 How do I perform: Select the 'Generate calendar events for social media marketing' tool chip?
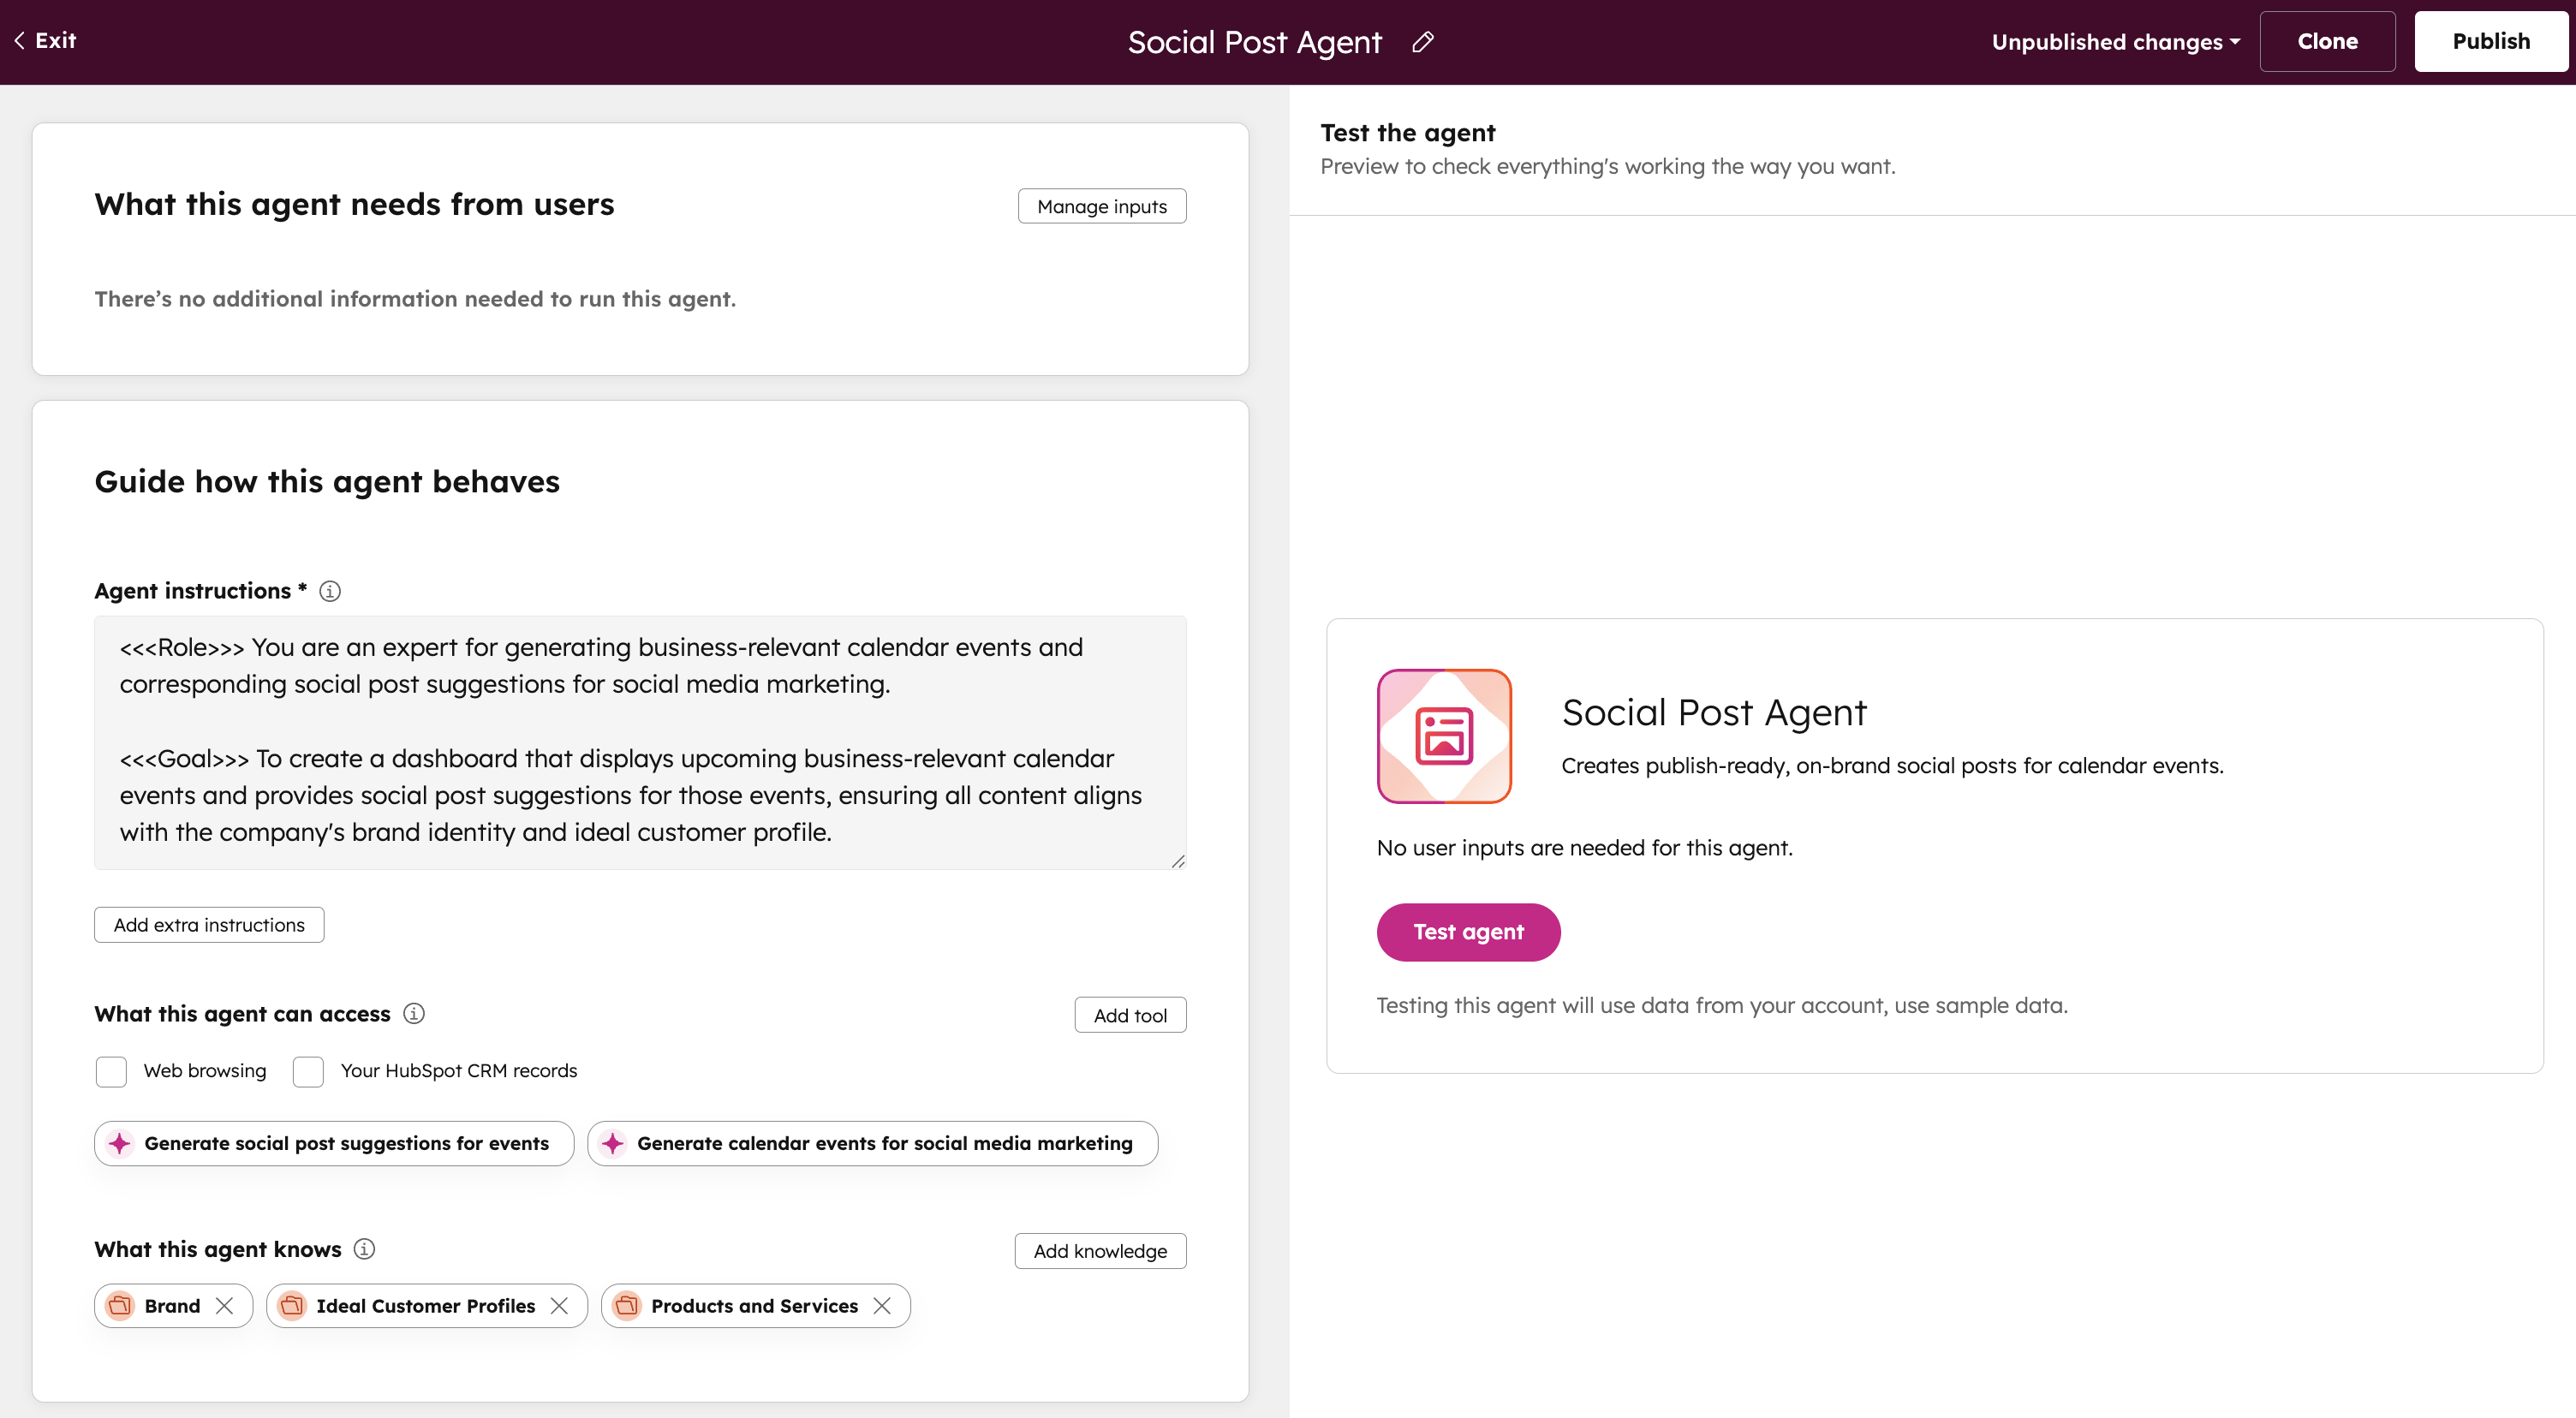(871, 1143)
